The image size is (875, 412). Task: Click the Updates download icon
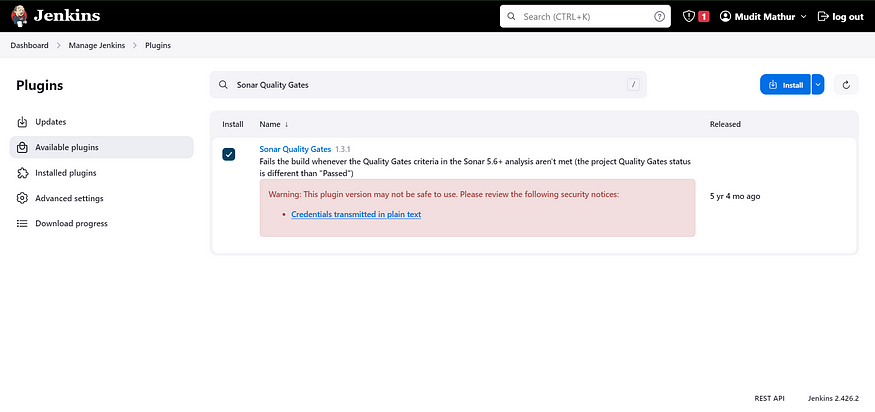(x=22, y=122)
